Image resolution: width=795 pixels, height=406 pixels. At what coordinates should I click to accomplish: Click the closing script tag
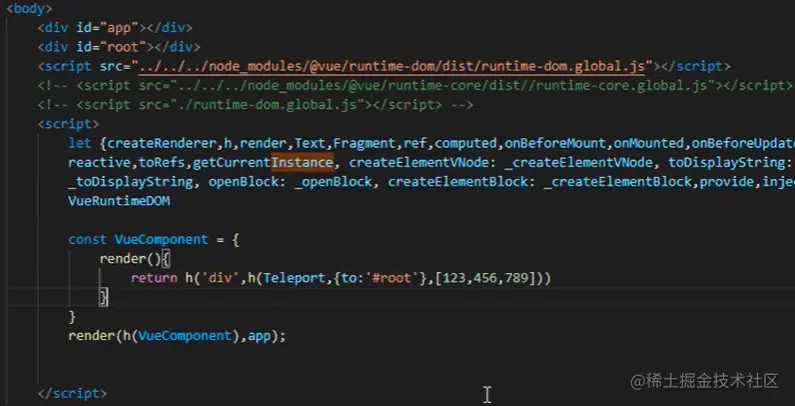tap(73, 394)
